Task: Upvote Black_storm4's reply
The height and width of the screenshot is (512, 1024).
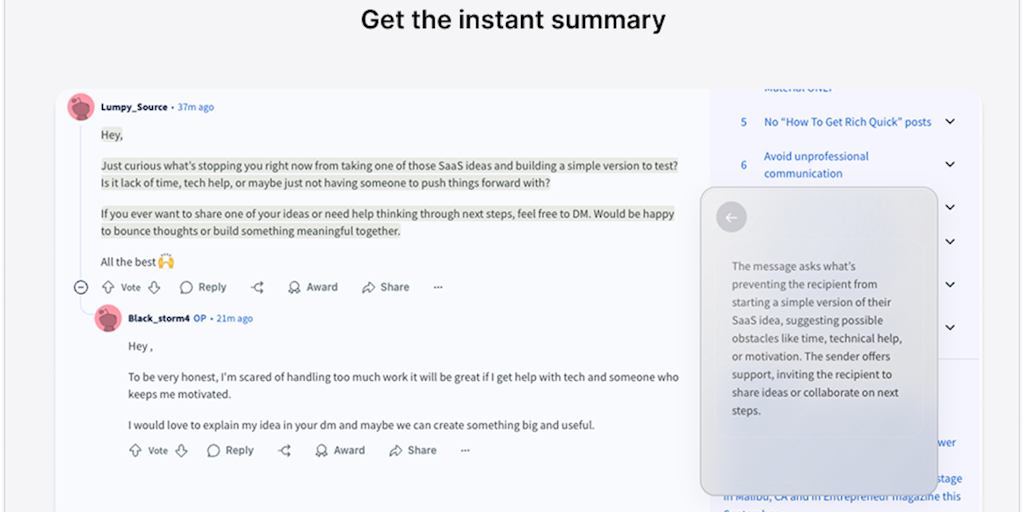Action: click(135, 450)
